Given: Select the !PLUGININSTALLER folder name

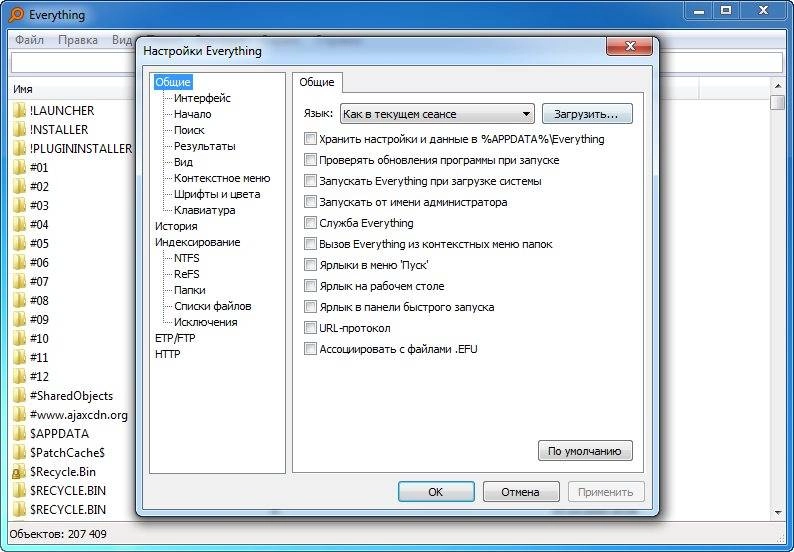Looking at the screenshot, I should (81, 148).
